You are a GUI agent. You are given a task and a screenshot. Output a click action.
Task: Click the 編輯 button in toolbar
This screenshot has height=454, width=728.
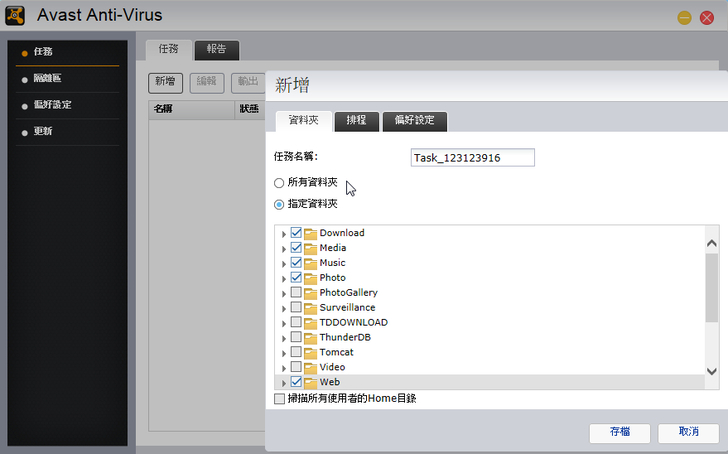[207, 83]
